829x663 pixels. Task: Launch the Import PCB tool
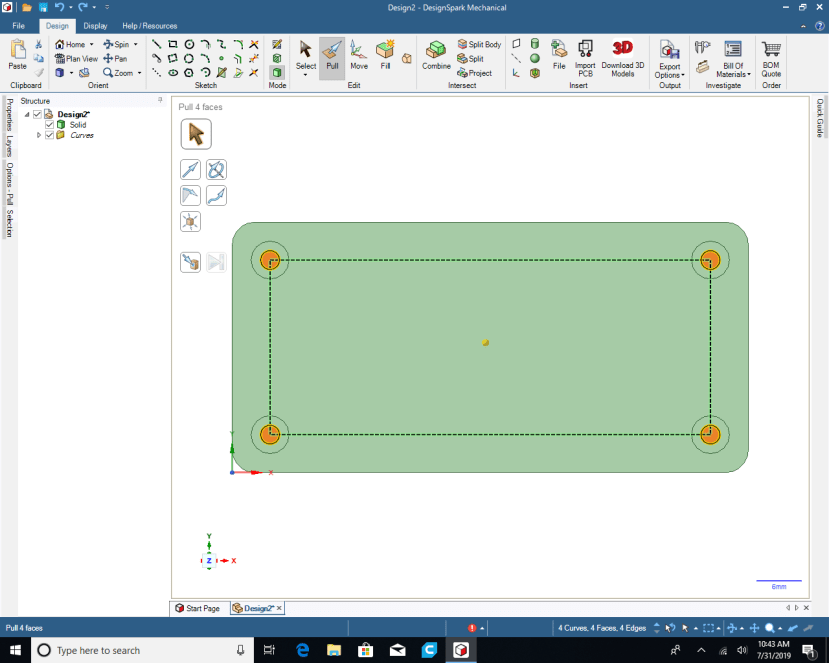tap(584, 57)
